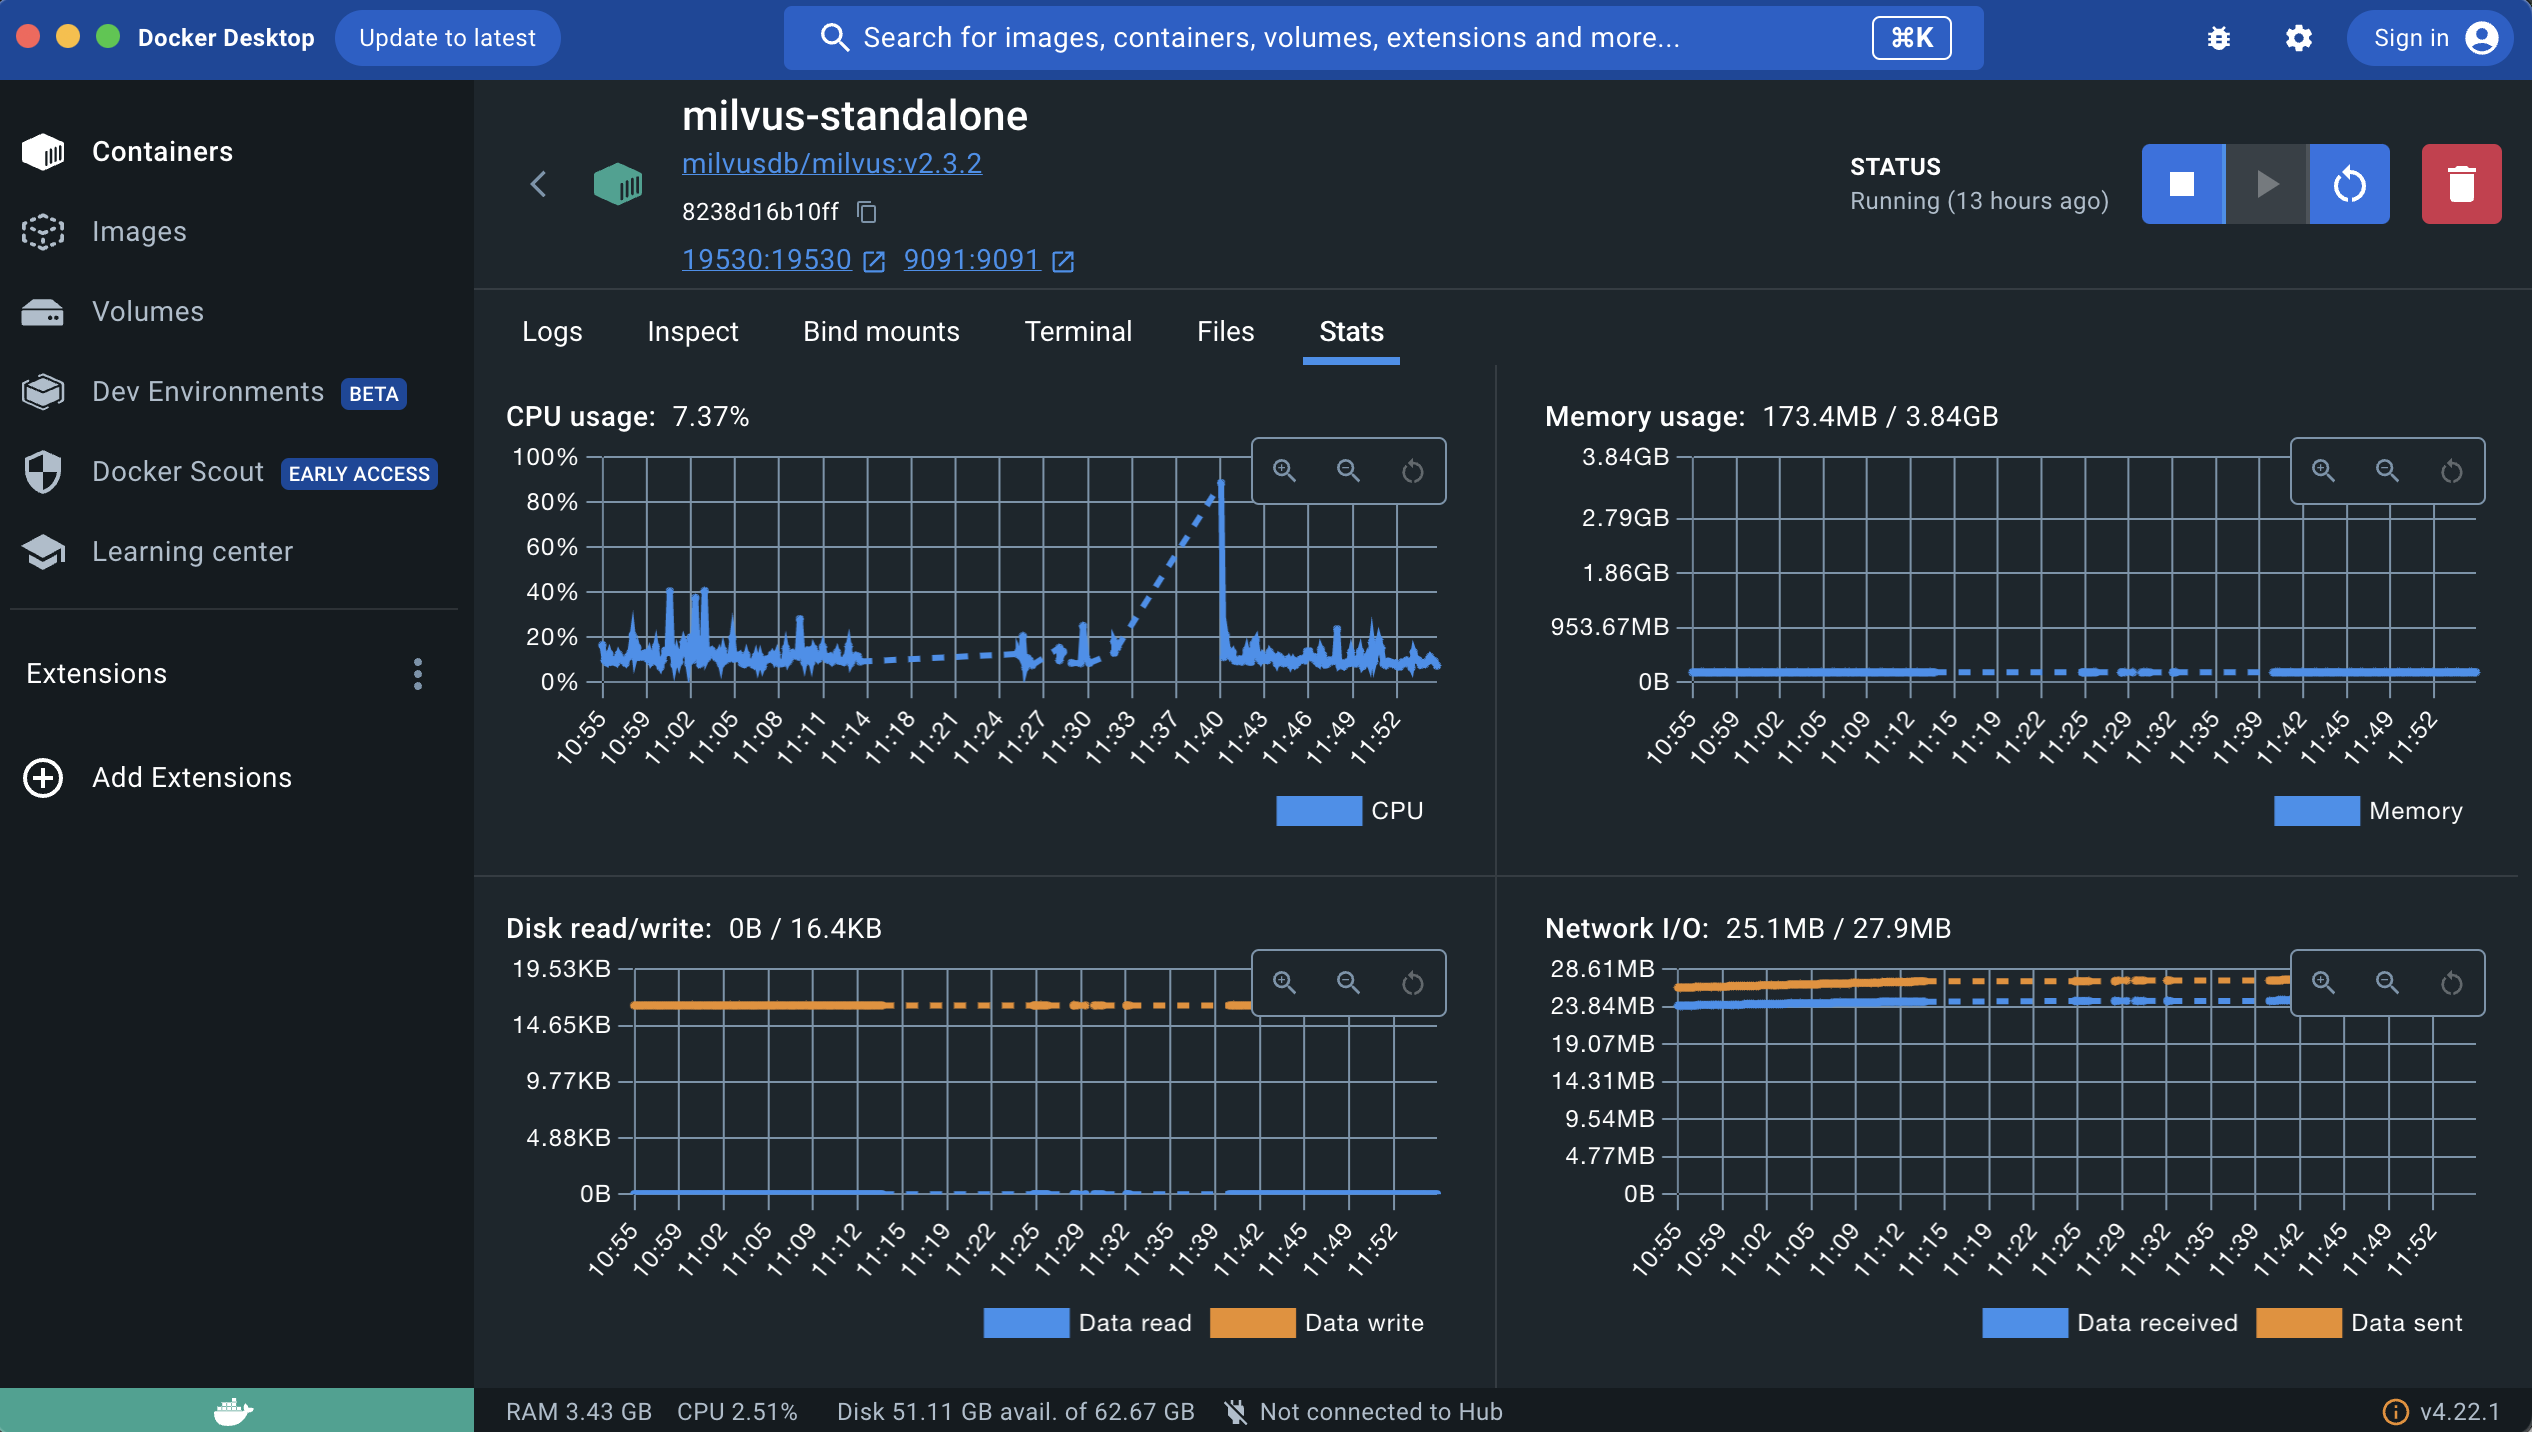The image size is (2532, 1432).
Task: Open Docker Desktop settings gear
Action: pyautogui.click(x=2299, y=38)
